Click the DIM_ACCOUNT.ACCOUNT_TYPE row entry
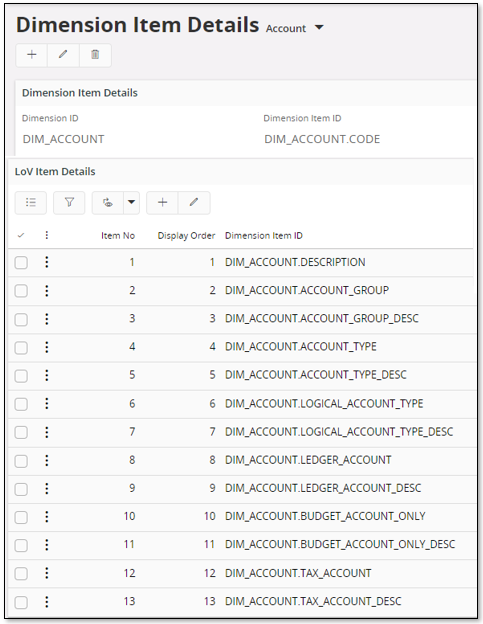 [300, 347]
